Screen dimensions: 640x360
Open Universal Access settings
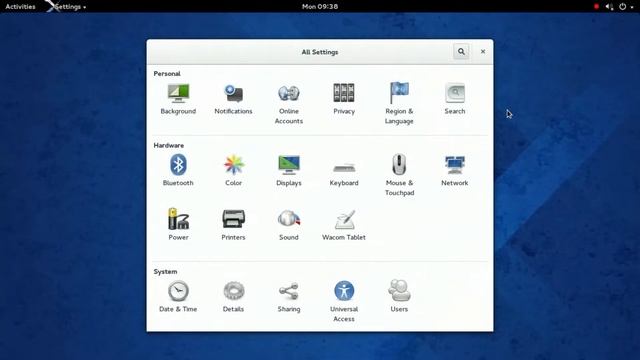344,301
